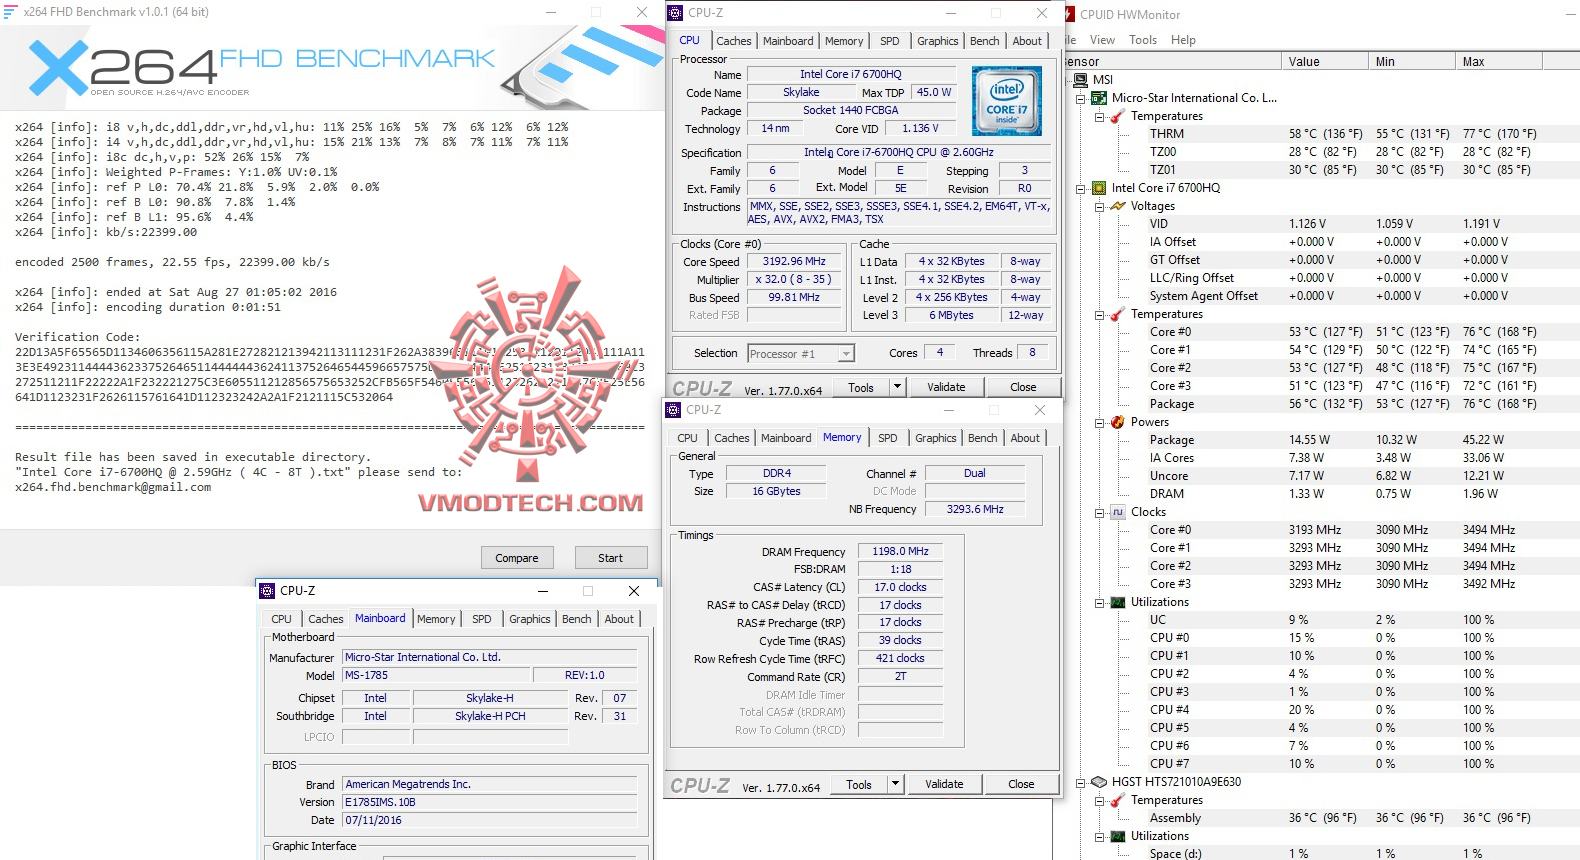Click the Intel Core i7 inside logo
This screenshot has height=860, width=1580.
(x=1006, y=101)
